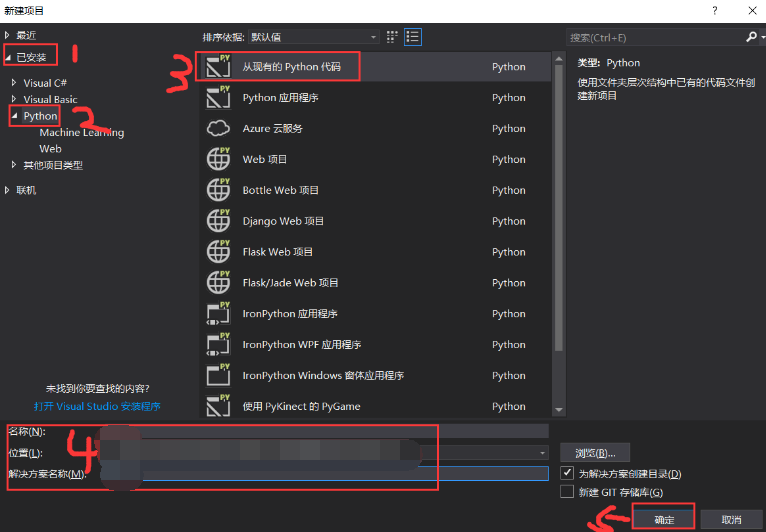The image size is (766, 532).
Task: Click the 从现有的 Python 代码 template icon
Action: click(x=218, y=66)
